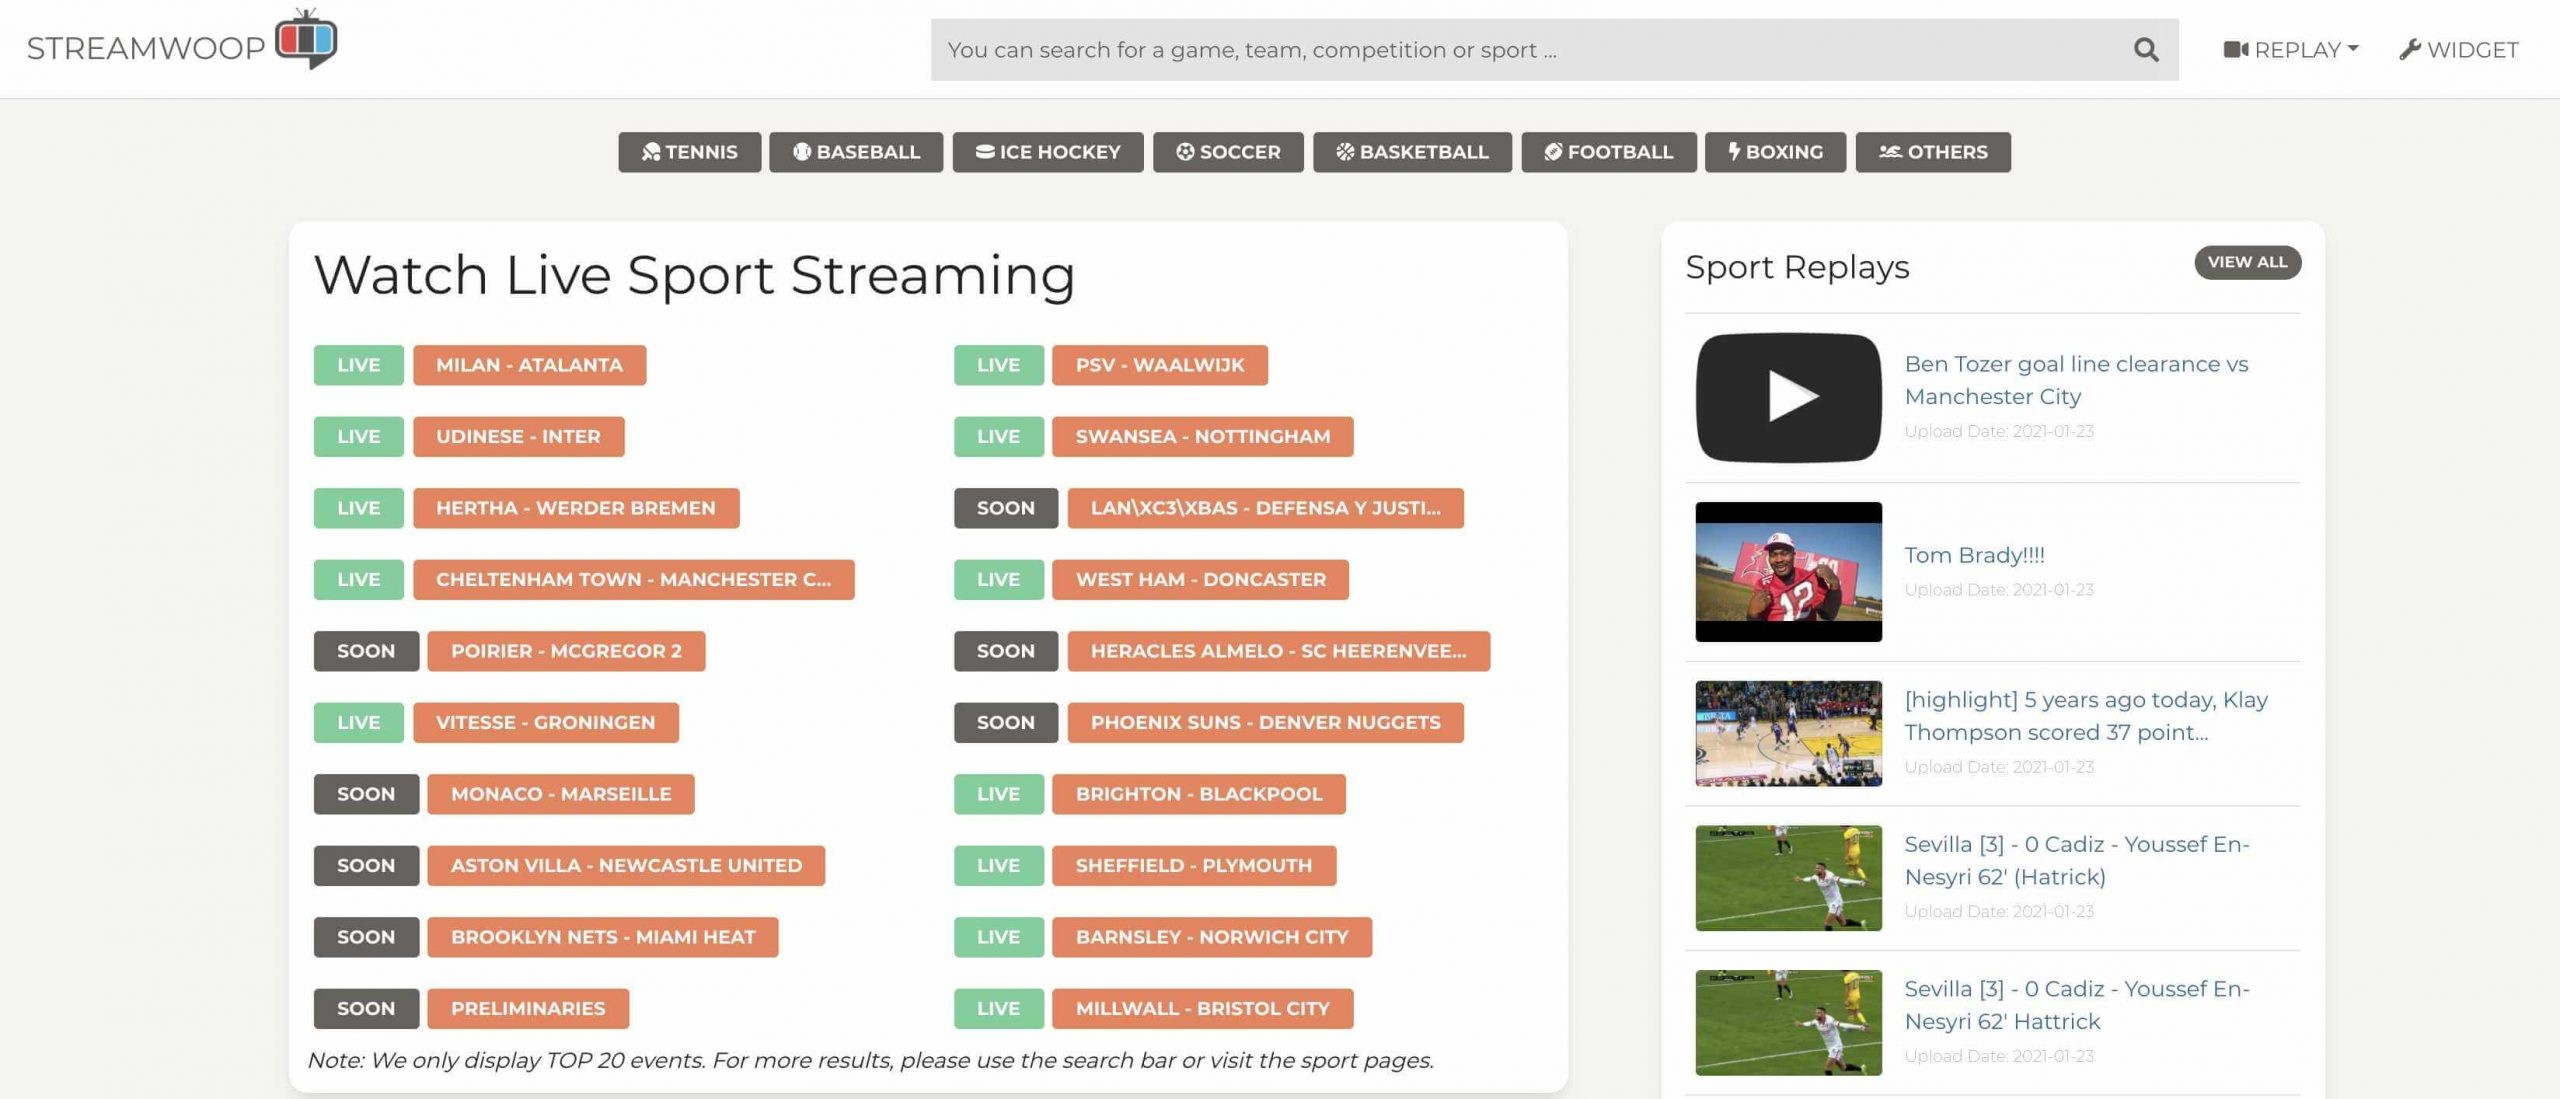The width and height of the screenshot is (2560, 1099).
Task: Open the Baseball sport category
Action: pyautogui.click(x=856, y=152)
